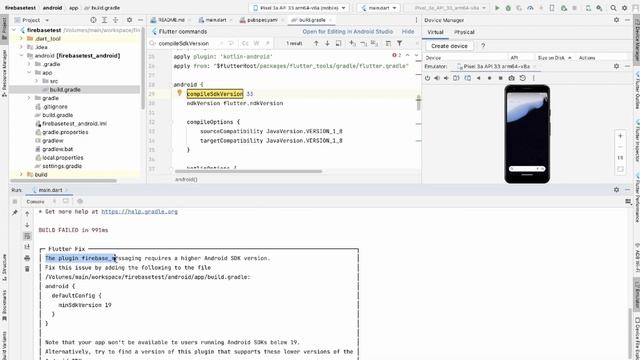Go to previous search occurrence arrow
Image resolution: width=640 pixels, height=360 pixels.
pos(316,43)
